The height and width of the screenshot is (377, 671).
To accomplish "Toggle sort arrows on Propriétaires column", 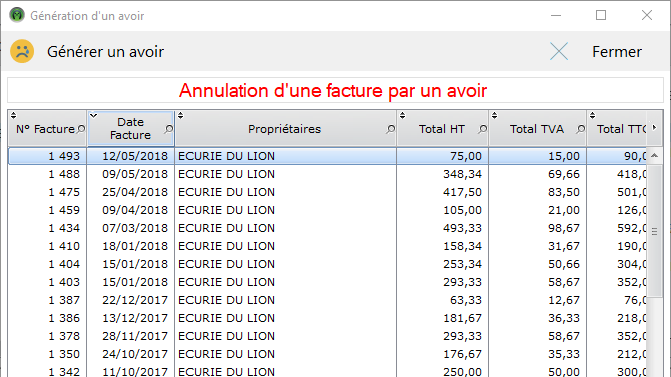I will (181, 115).
